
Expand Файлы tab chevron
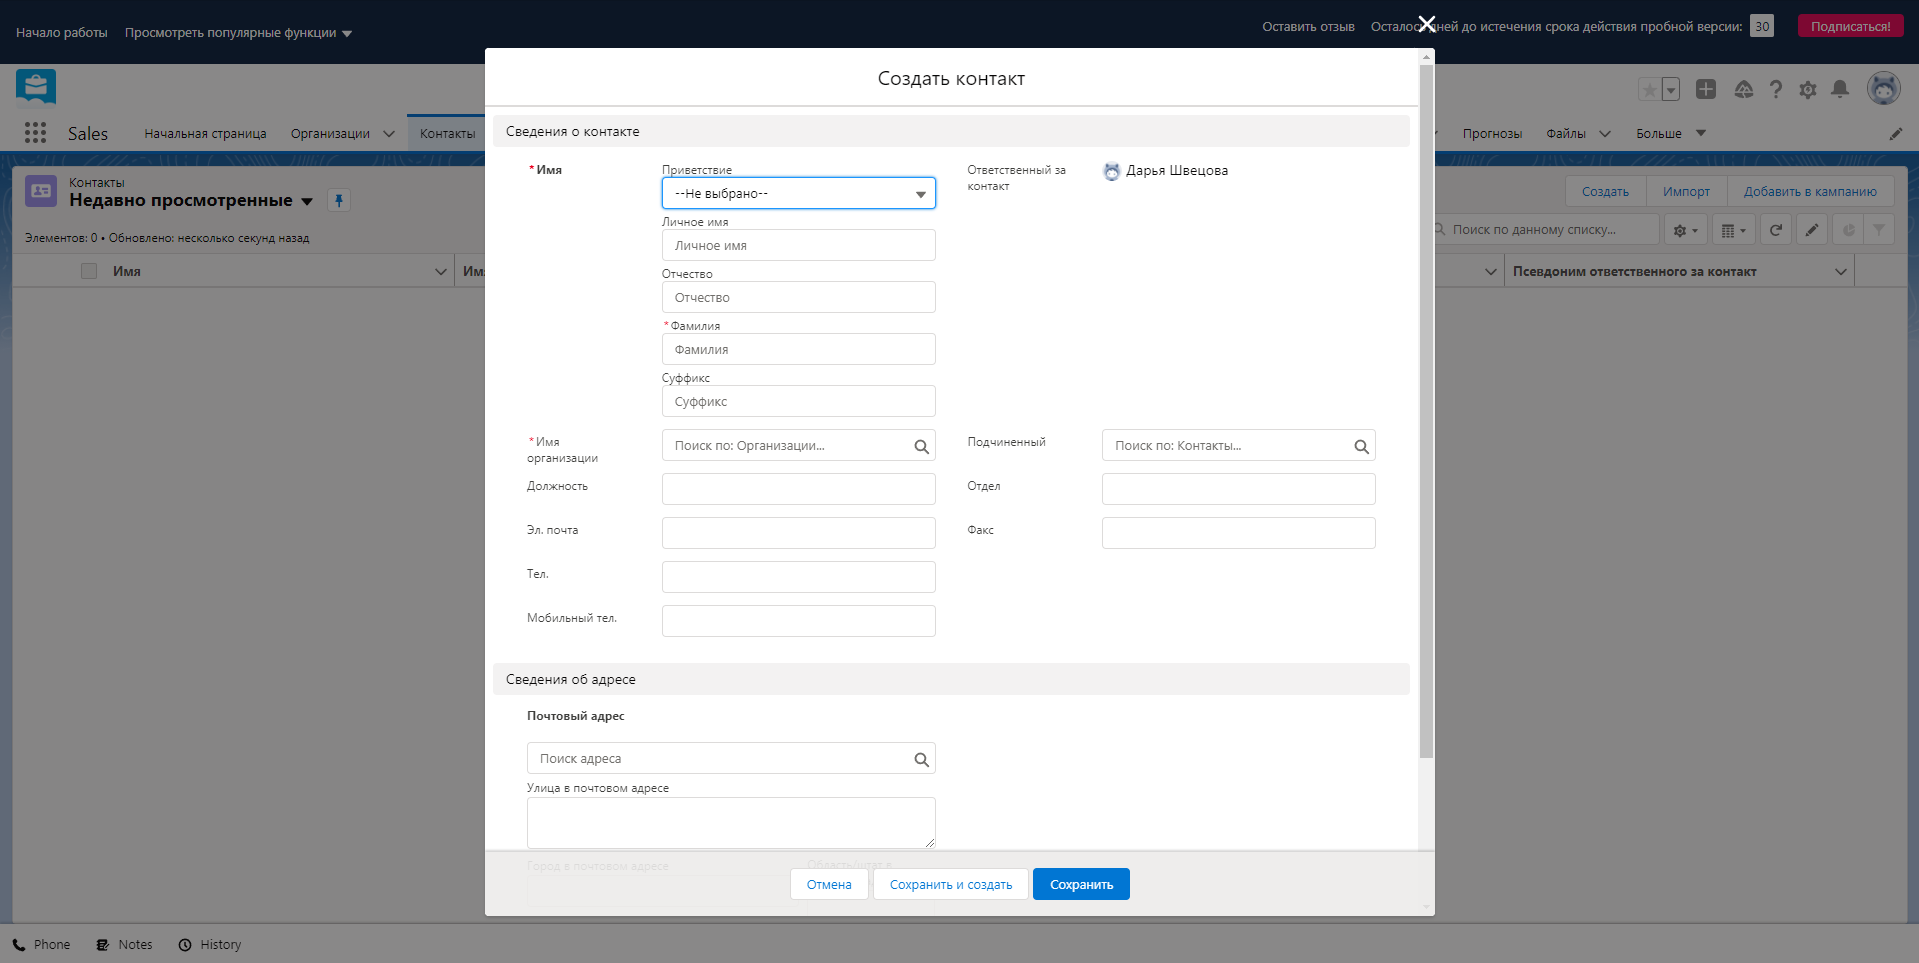click(x=1605, y=134)
